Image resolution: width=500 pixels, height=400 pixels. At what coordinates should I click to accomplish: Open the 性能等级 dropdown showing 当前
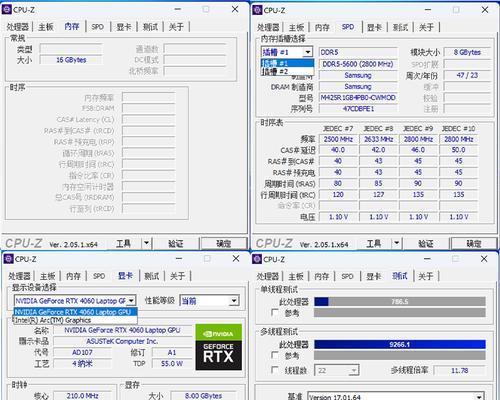point(209,301)
